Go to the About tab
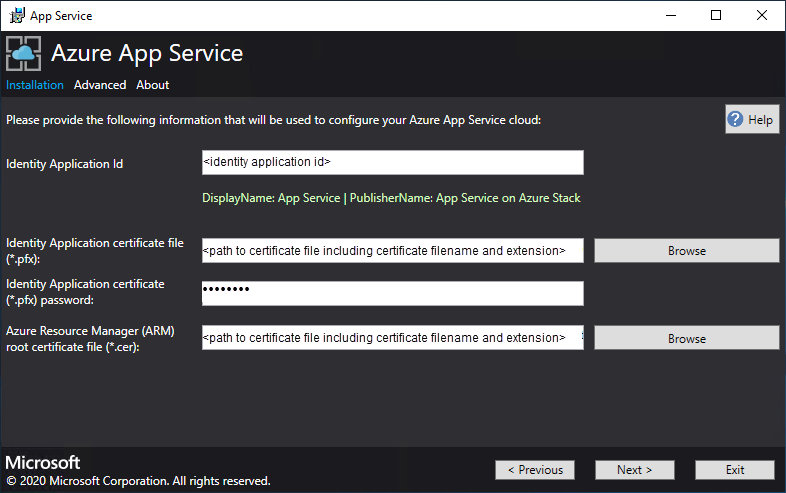 [x=153, y=85]
